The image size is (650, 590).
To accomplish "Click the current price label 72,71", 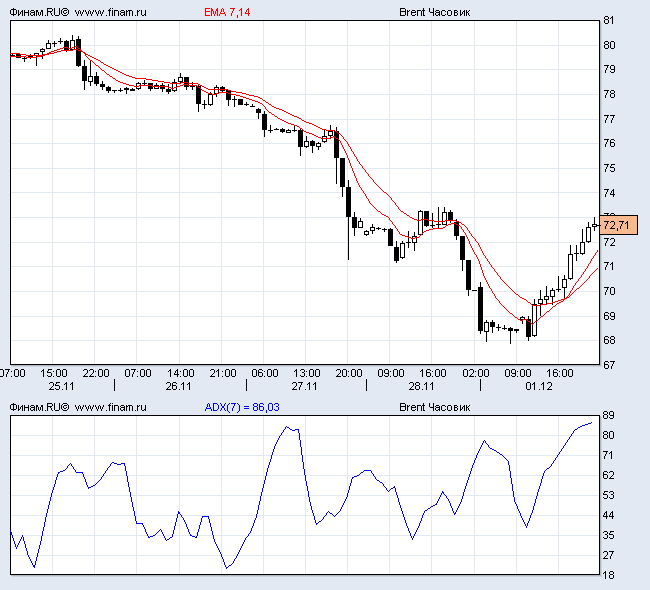I will [617, 225].
